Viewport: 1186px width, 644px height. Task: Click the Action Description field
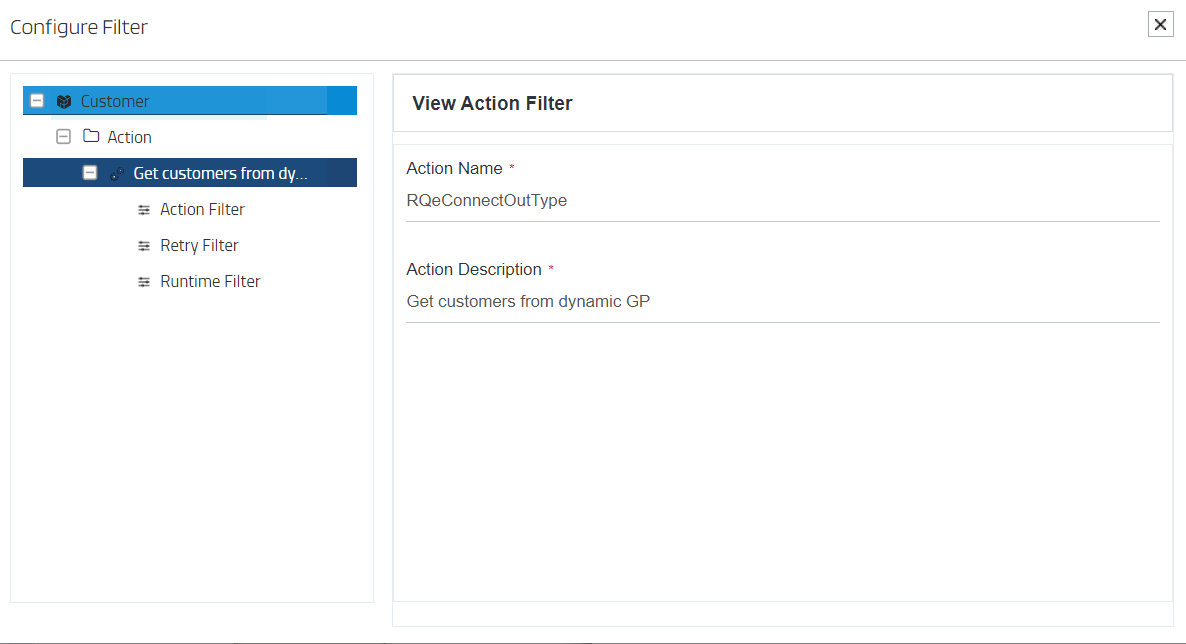coord(700,301)
